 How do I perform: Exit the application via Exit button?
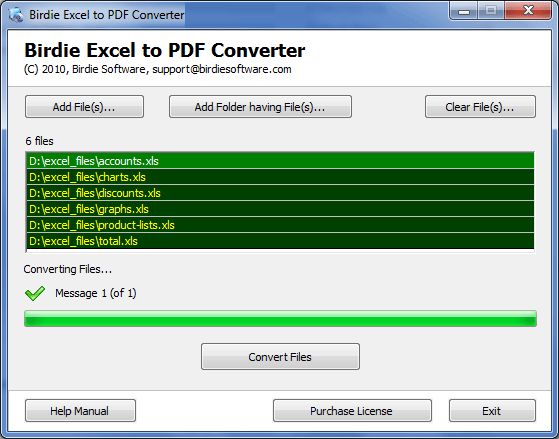pos(492,410)
